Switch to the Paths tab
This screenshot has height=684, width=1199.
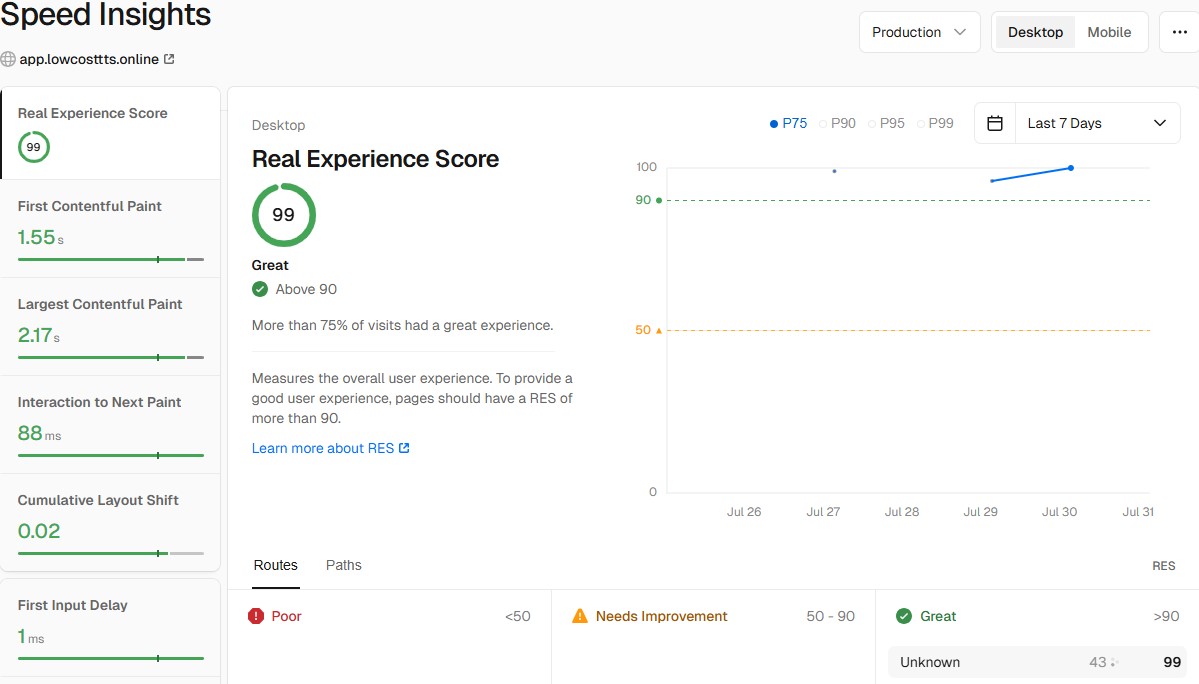(343, 565)
